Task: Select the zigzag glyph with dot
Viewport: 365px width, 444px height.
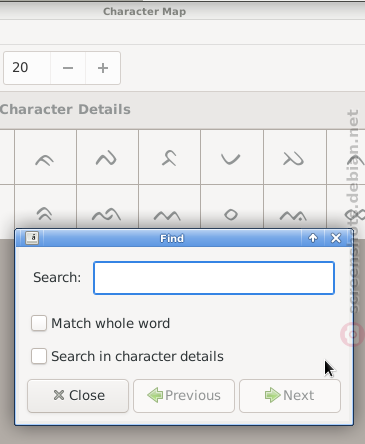Action: [295, 207]
